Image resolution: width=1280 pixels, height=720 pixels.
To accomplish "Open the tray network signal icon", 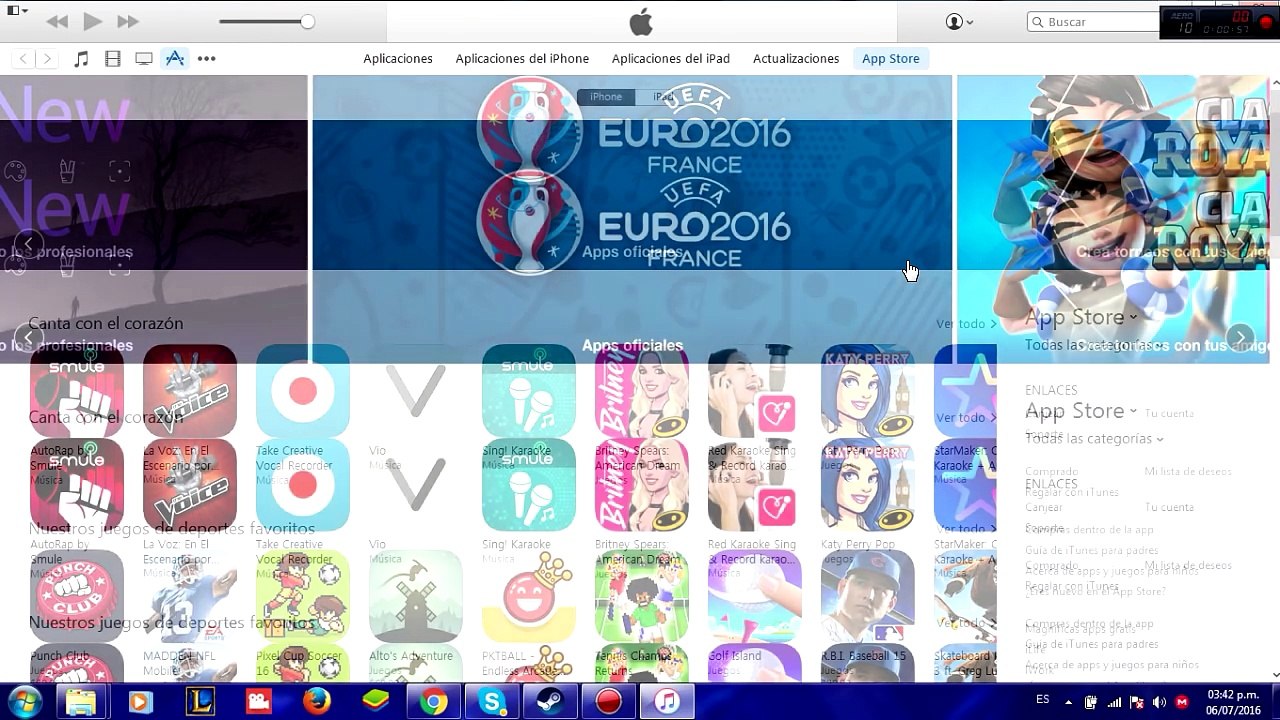I will click(x=1114, y=702).
